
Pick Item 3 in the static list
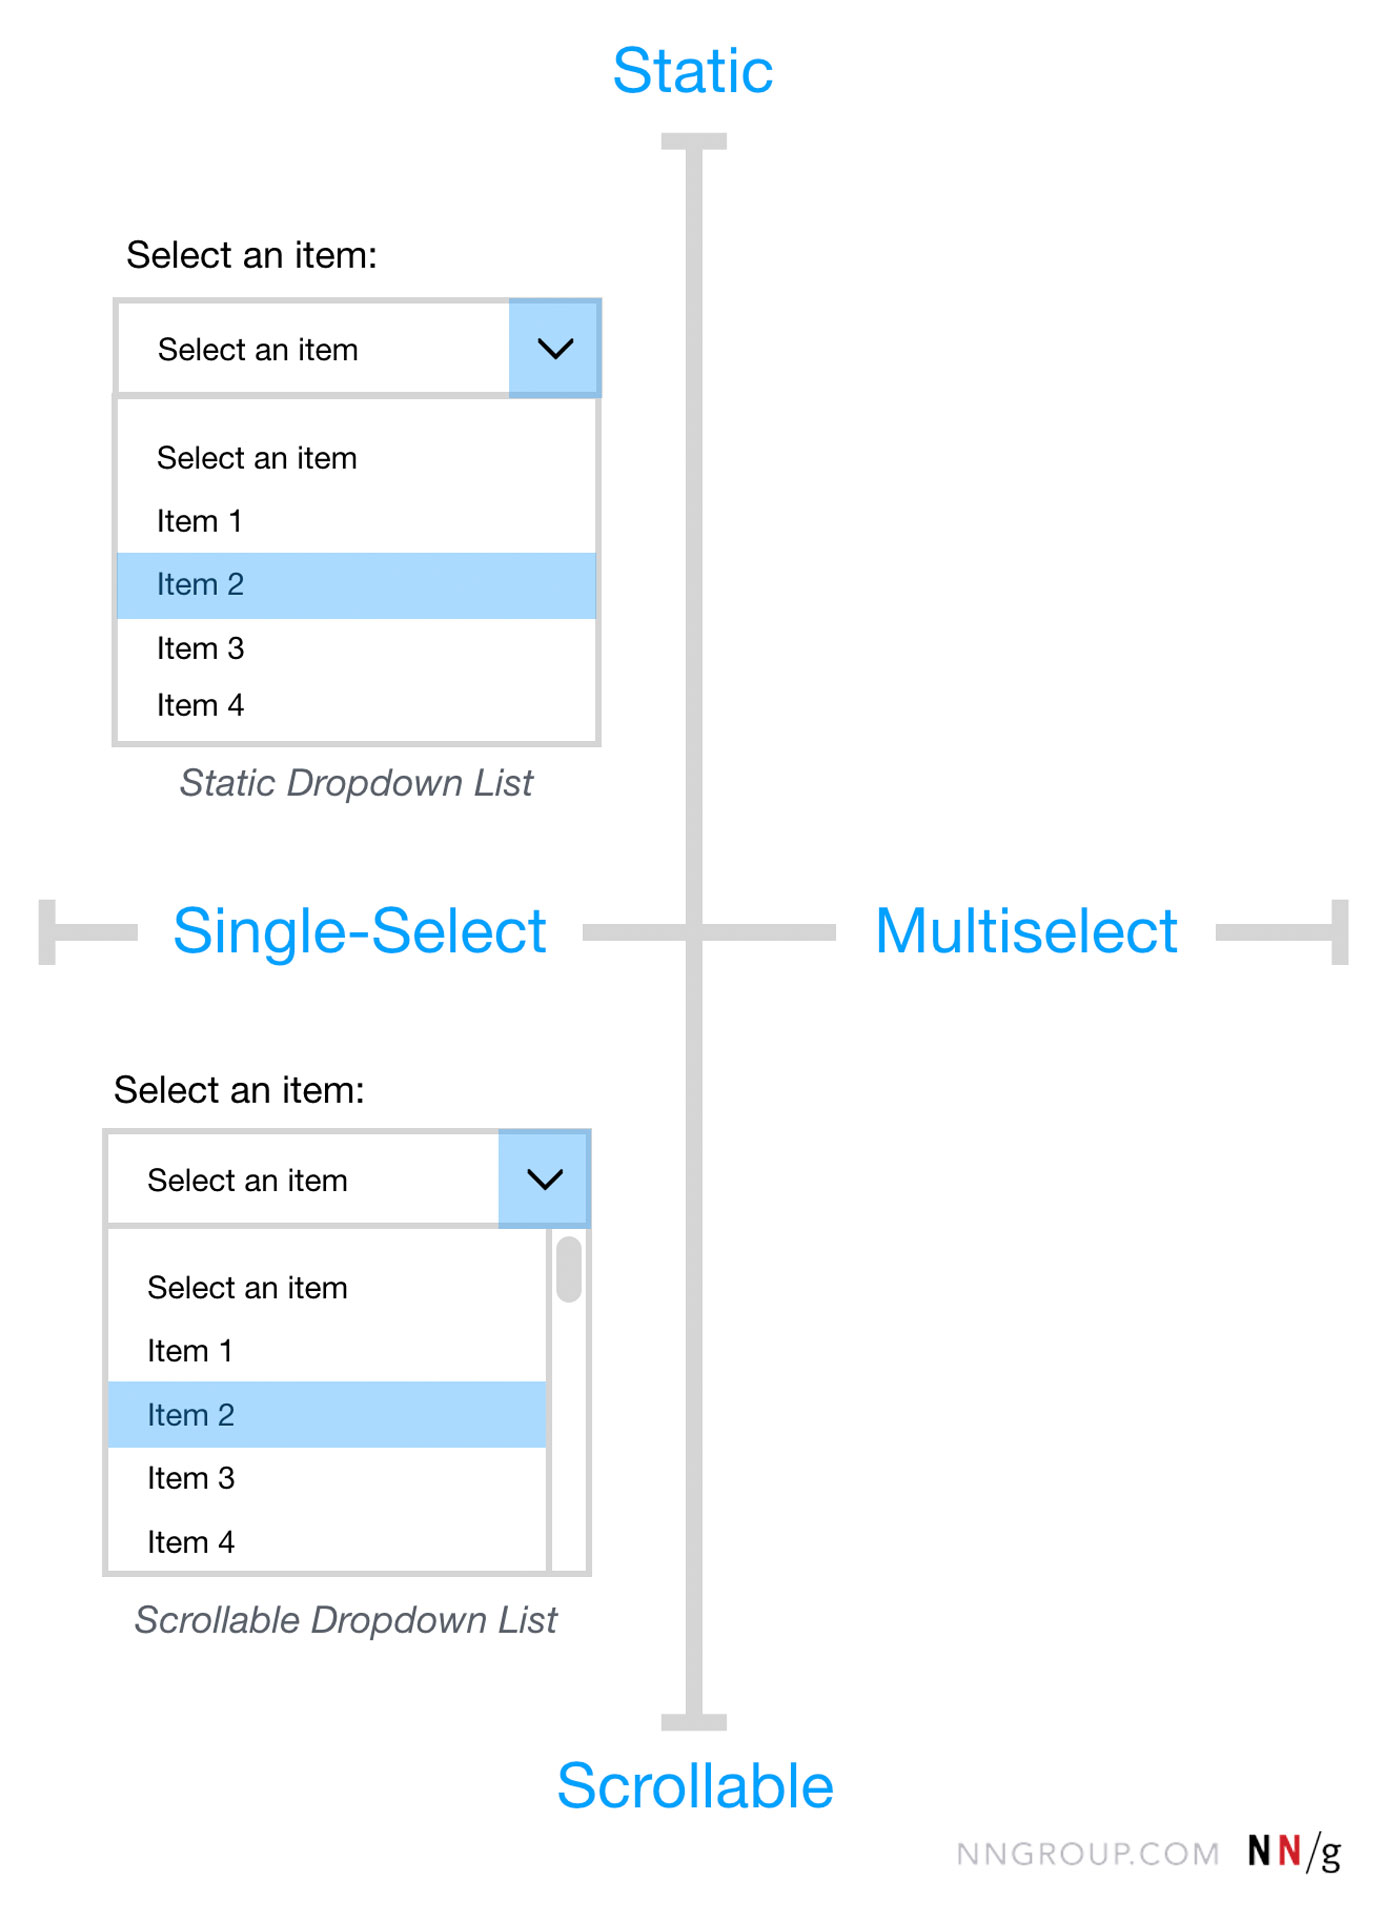click(x=200, y=648)
